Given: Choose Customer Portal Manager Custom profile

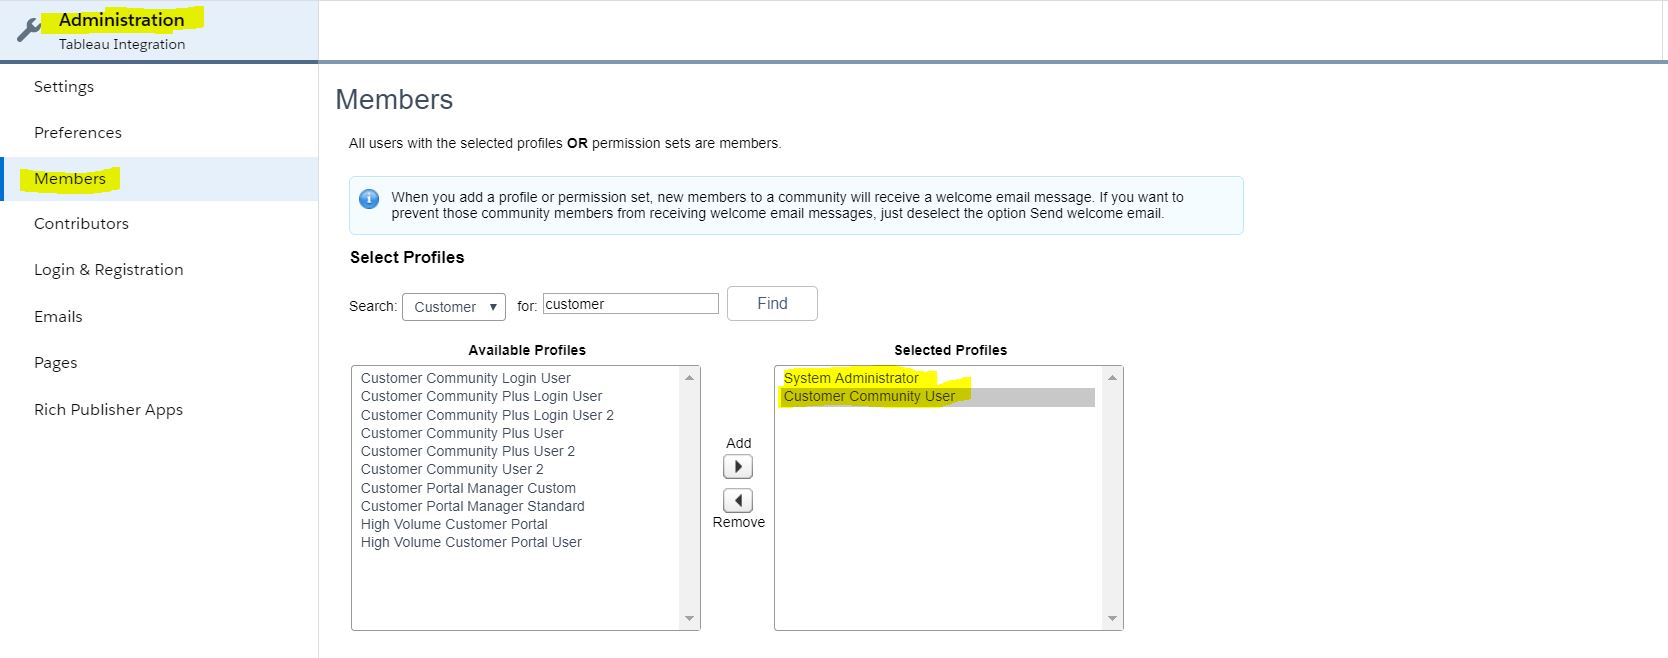Looking at the screenshot, I should [x=468, y=489].
